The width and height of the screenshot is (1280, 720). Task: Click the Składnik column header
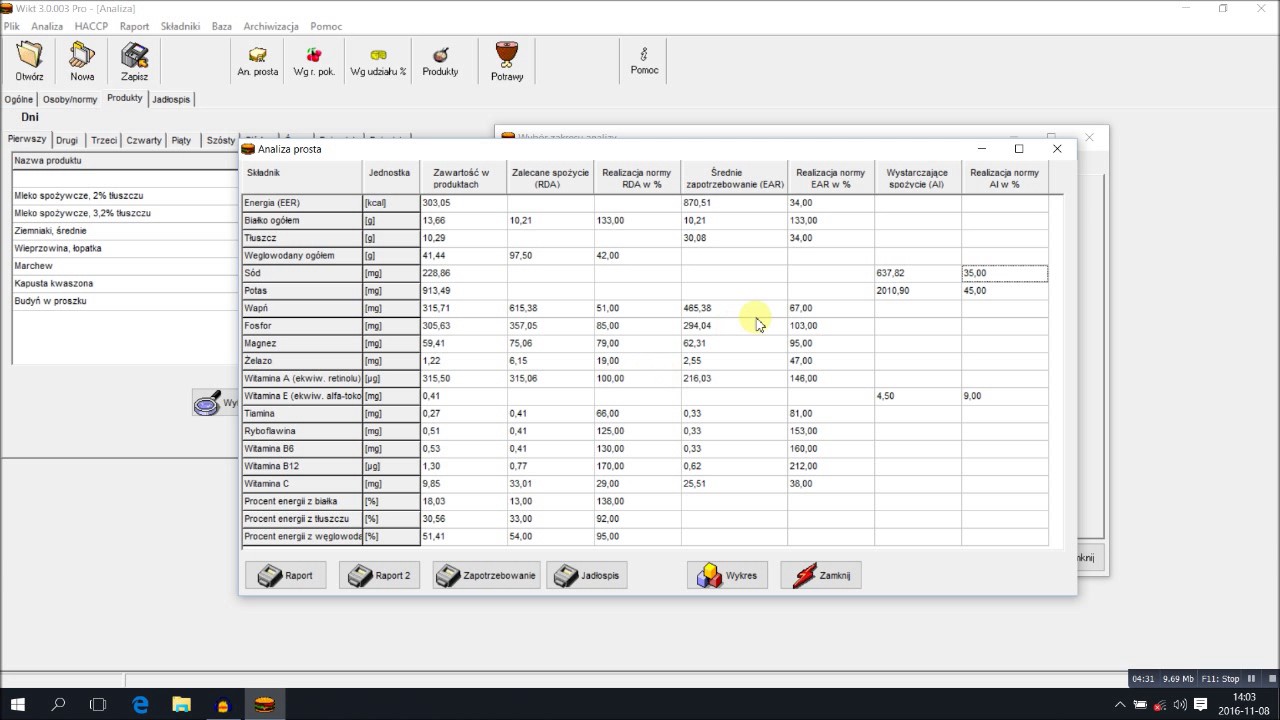302,178
